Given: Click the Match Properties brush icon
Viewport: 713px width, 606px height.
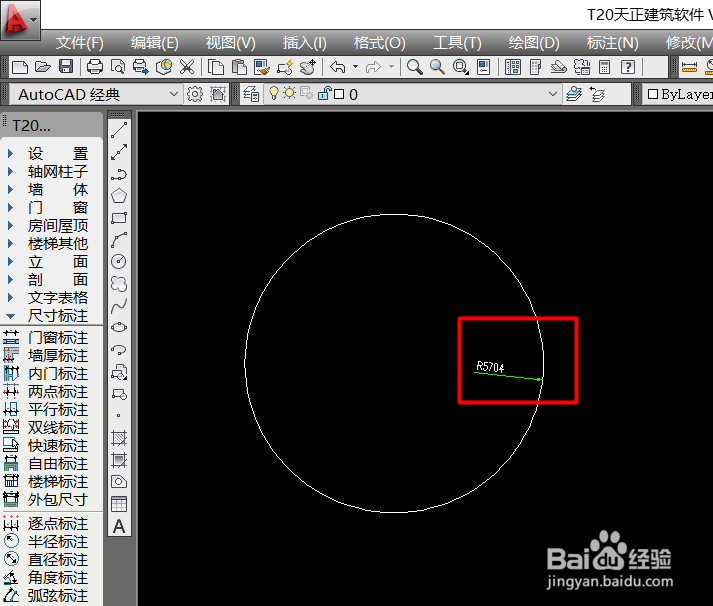Looking at the screenshot, I should coord(262,67).
